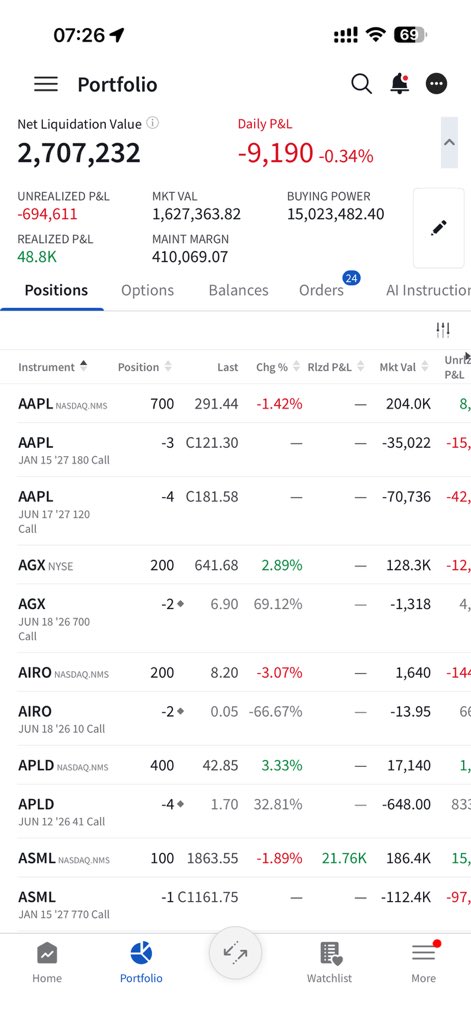471x1024 pixels.
Task: Open column settings sliders icon
Action: pyautogui.click(x=443, y=330)
